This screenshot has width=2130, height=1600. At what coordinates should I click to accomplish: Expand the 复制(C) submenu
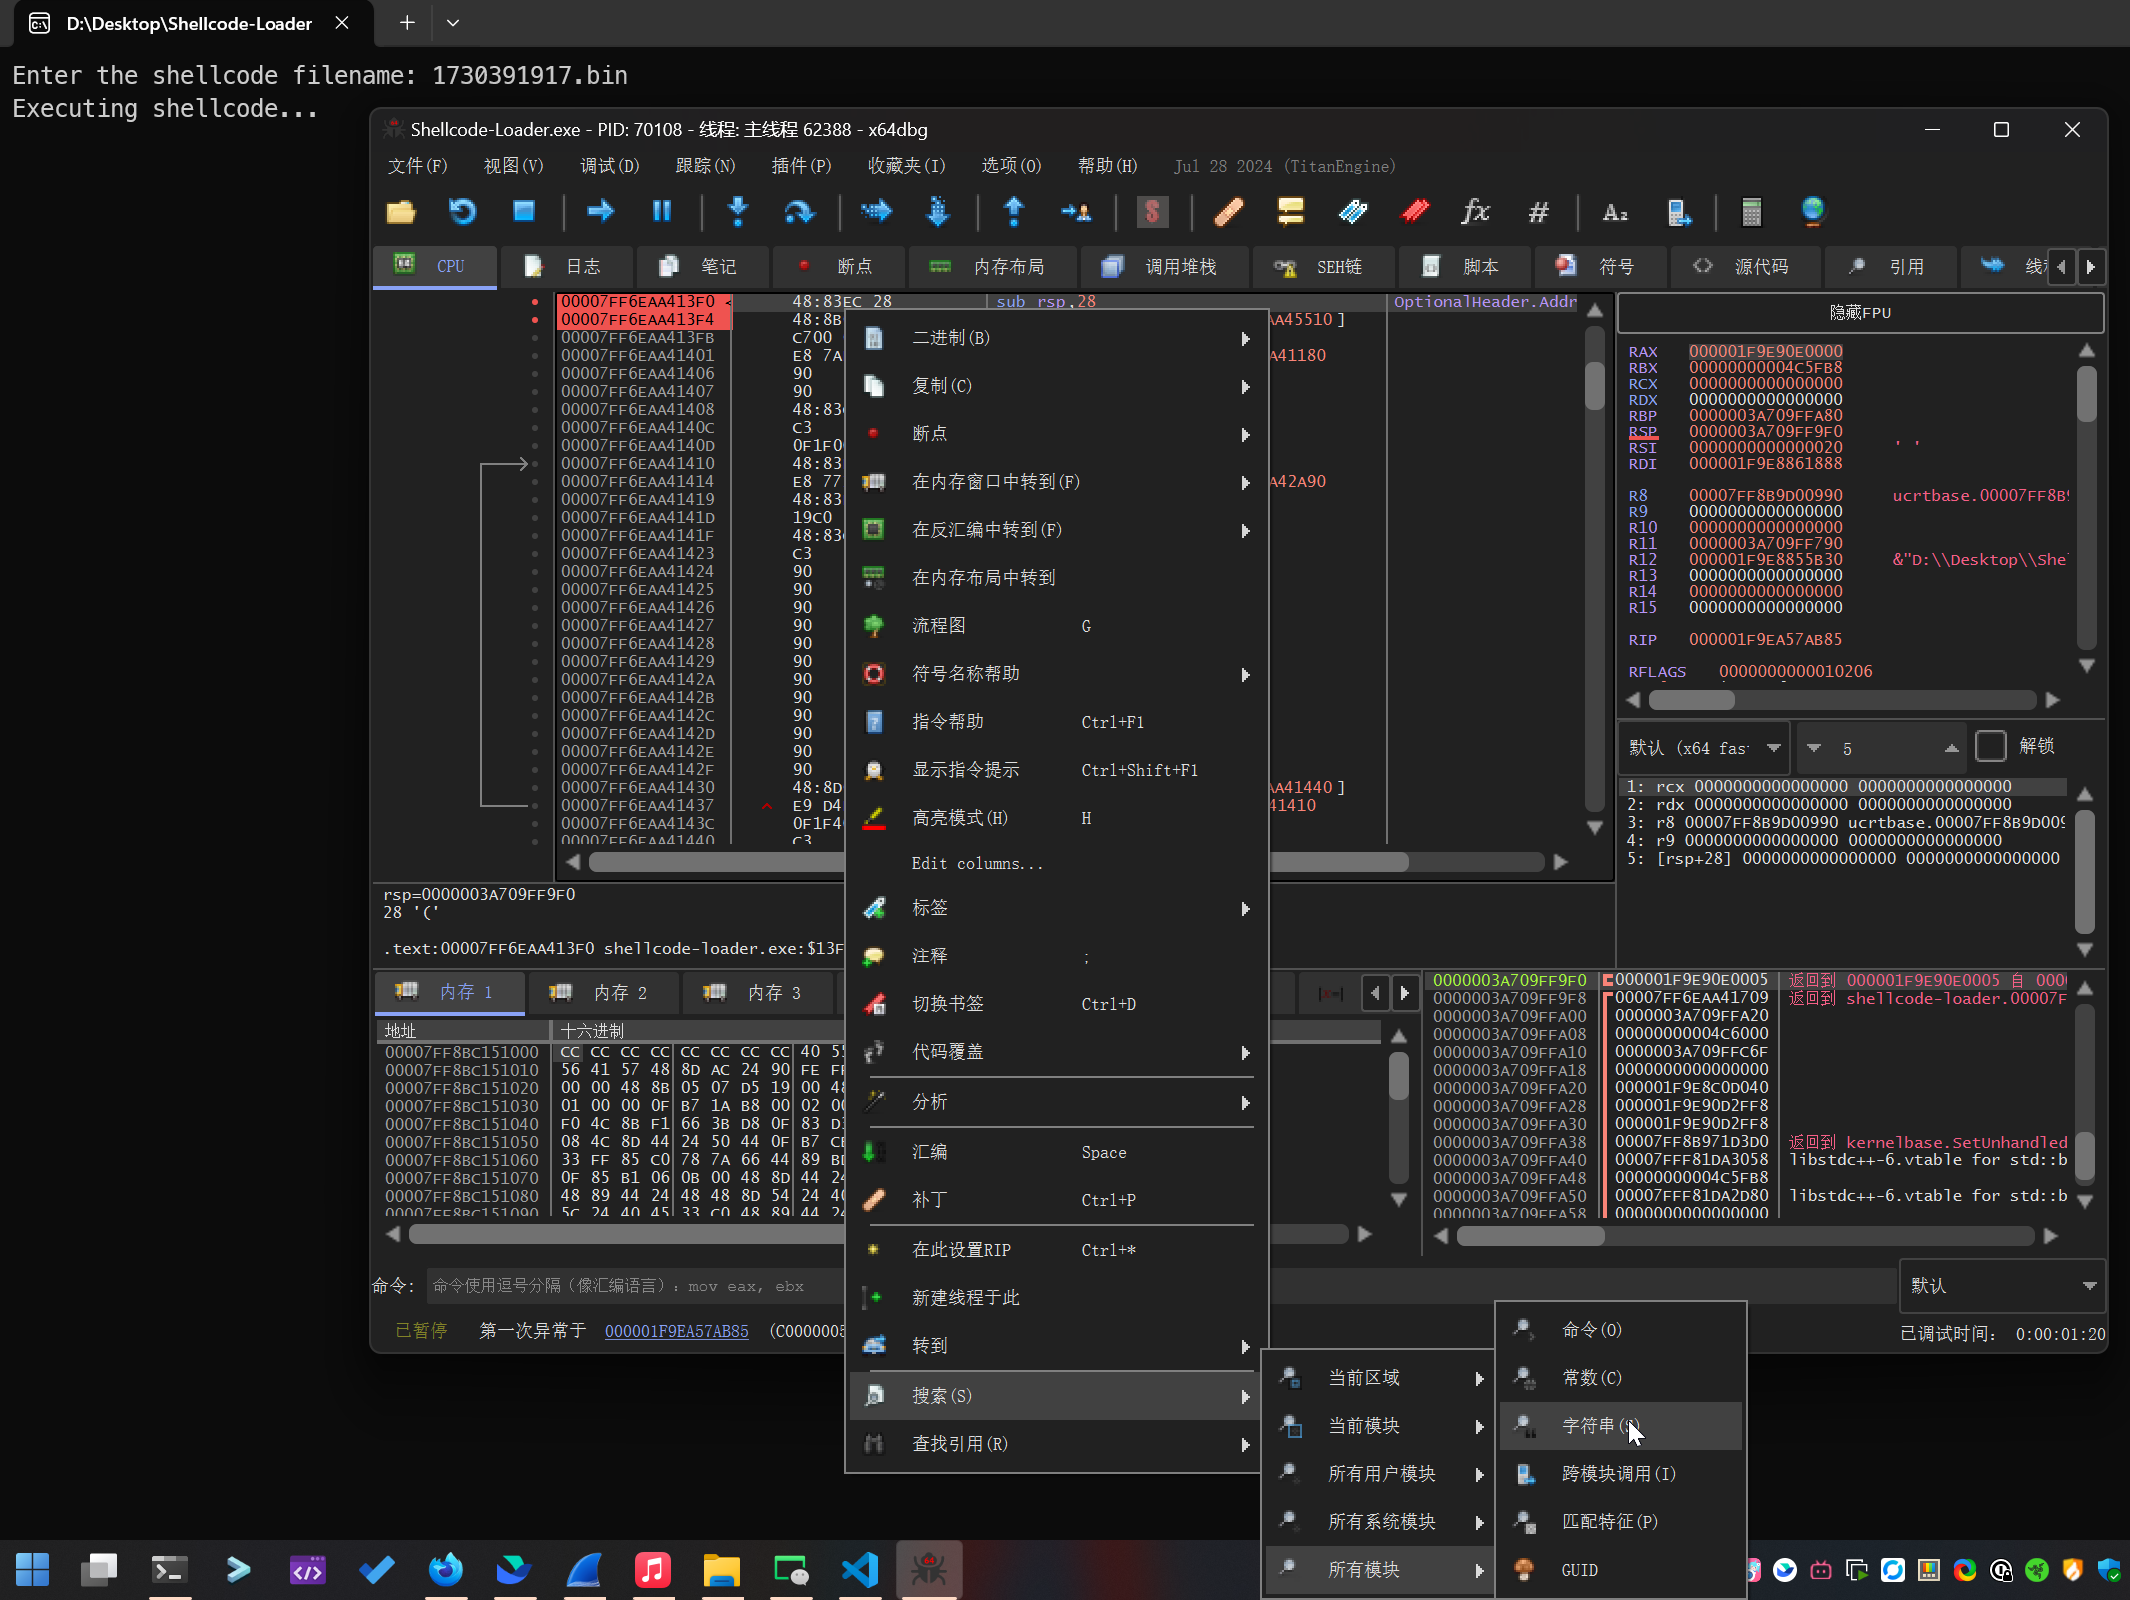(1056, 386)
